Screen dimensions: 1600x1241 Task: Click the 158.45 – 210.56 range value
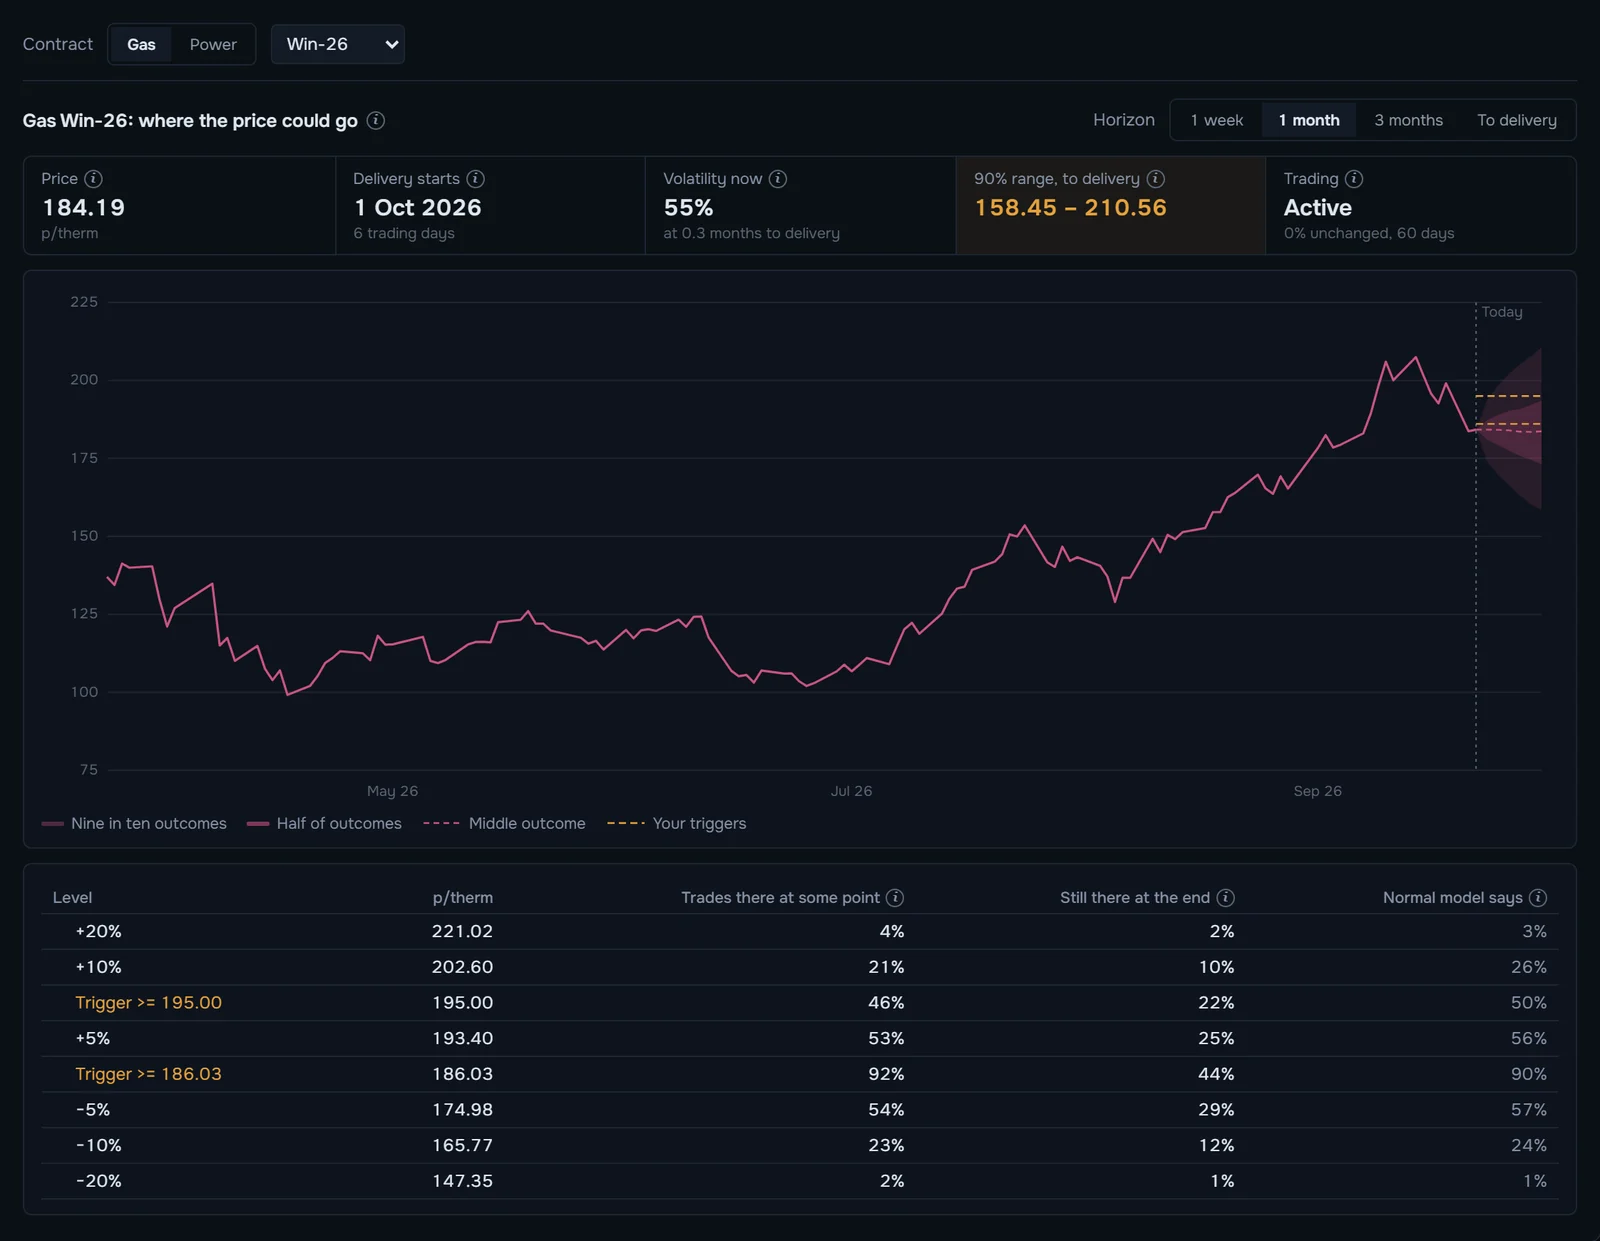1070,208
